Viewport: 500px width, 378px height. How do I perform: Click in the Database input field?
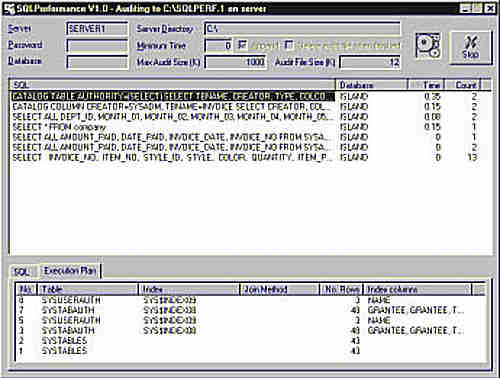pyautogui.click(x=97, y=62)
